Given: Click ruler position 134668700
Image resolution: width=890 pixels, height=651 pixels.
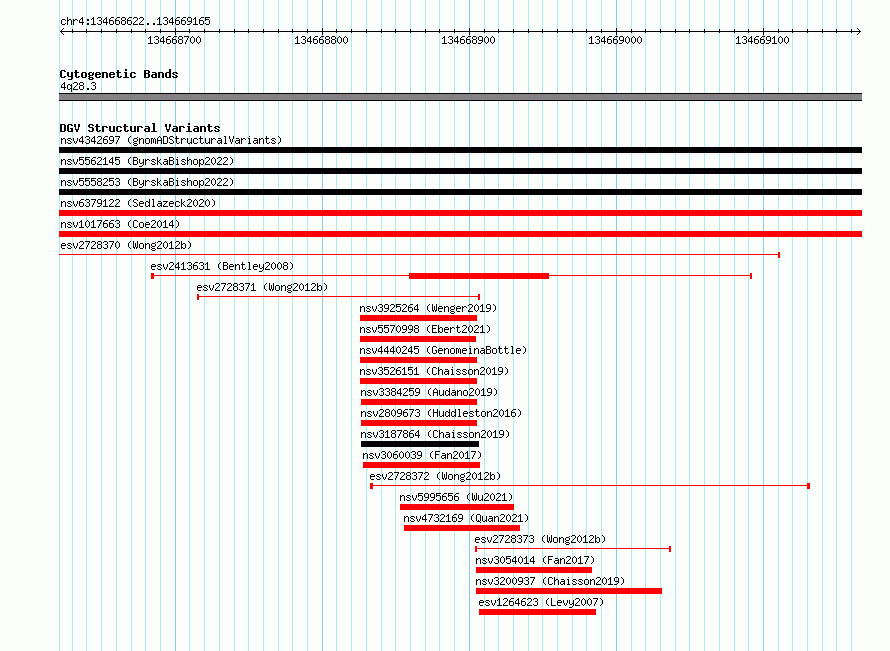Looking at the screenshot, I should (x=174, y=40).
